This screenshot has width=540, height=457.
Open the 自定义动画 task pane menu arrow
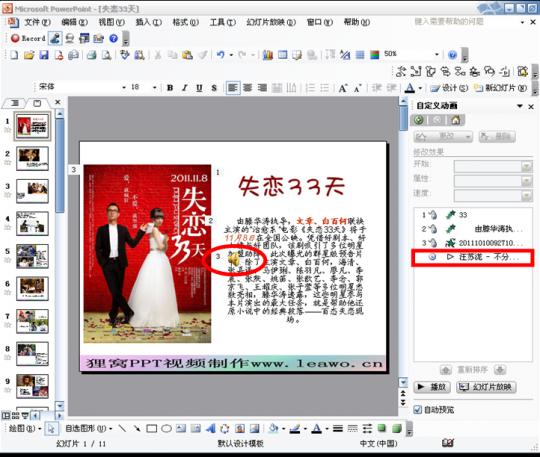(520, 106)
